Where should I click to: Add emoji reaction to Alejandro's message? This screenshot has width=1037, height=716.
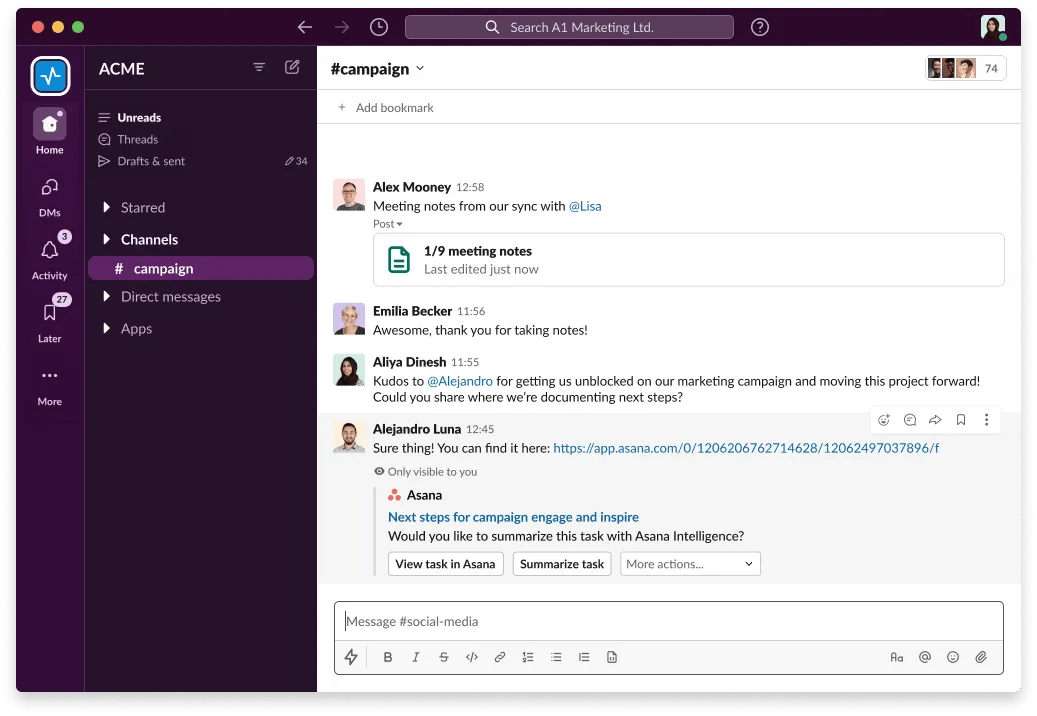pos(883,420)
